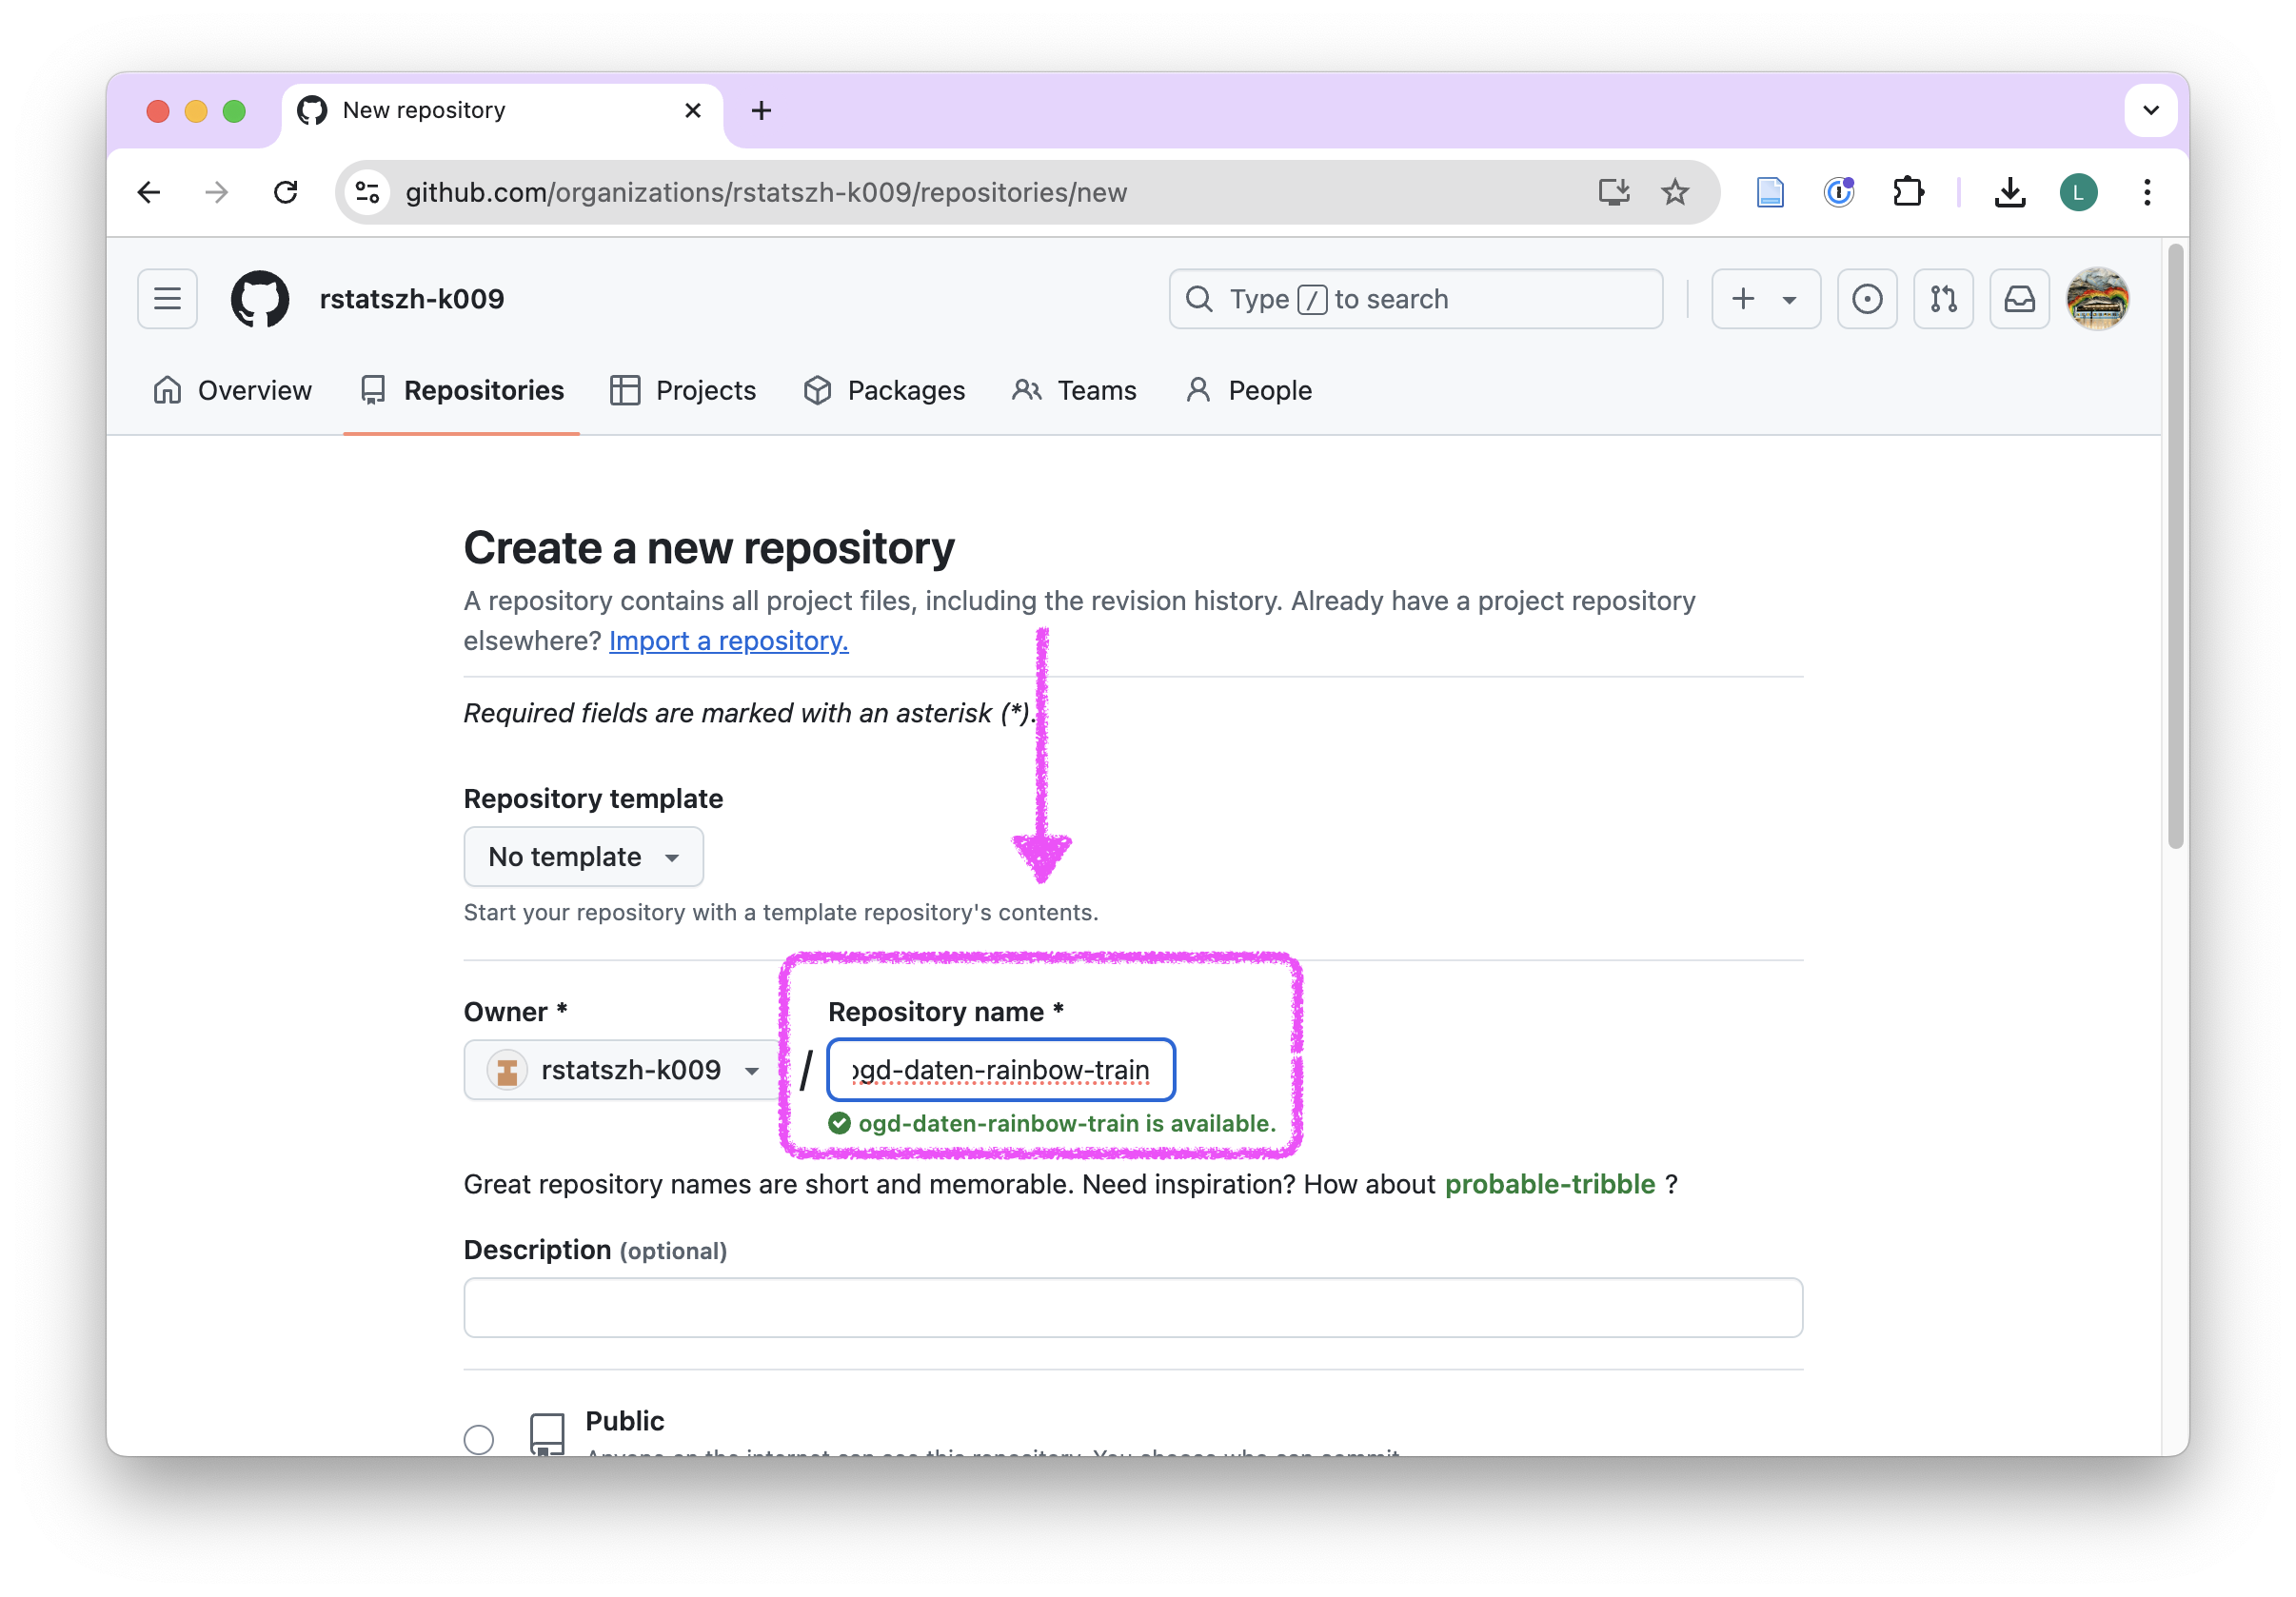Switch to the Teams tab
Image resolution: width=2296 pixels, height=1597 pixels.
[x=1074, y=390]
